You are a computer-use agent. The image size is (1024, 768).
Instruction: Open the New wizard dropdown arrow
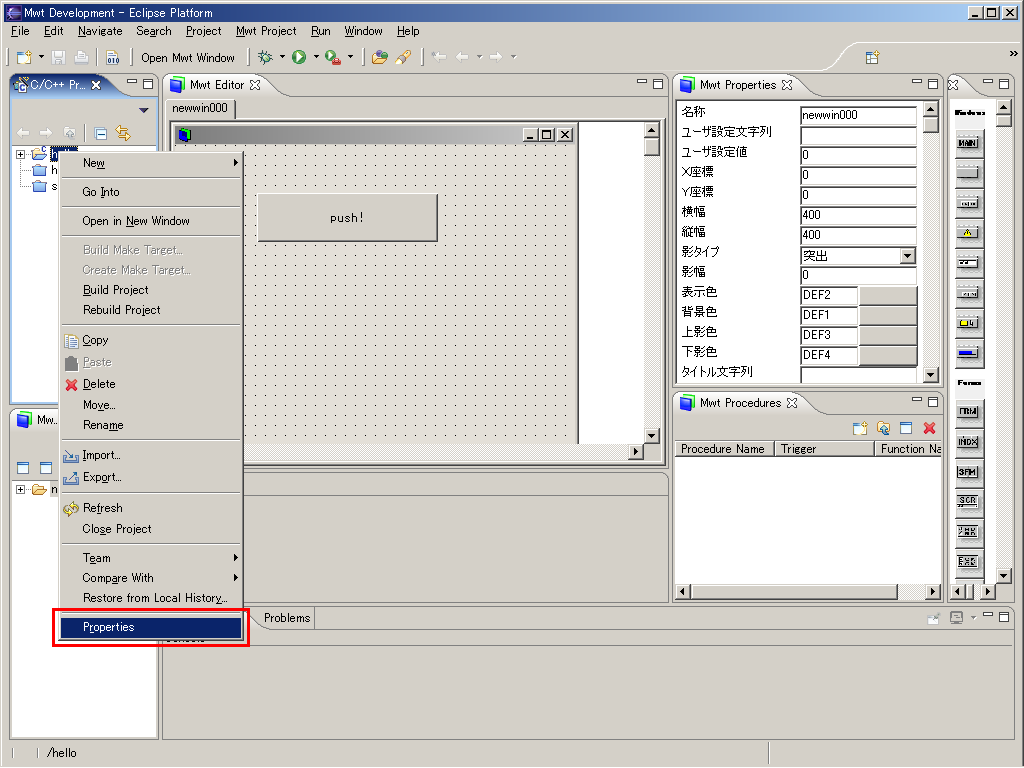pyautogui.click(x=41, y=57)
